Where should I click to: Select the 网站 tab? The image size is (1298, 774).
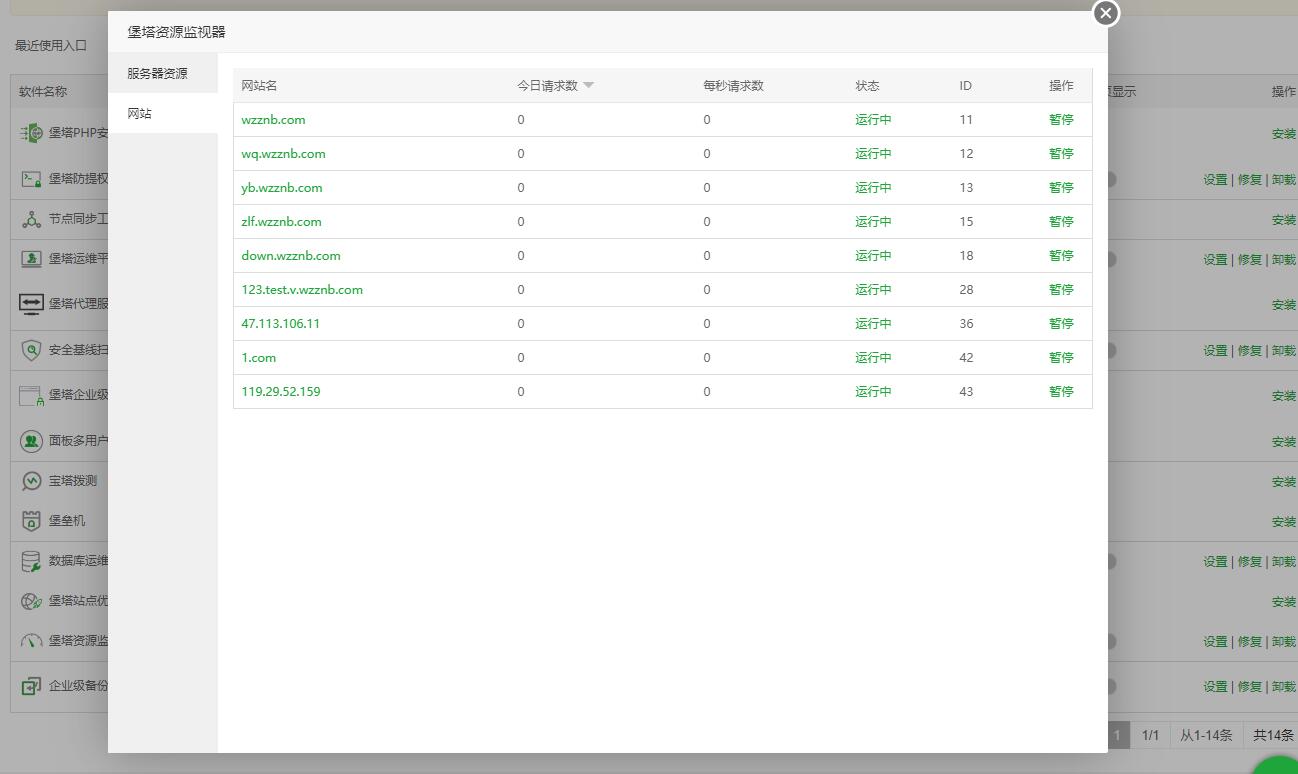click(x=163, y=113)
